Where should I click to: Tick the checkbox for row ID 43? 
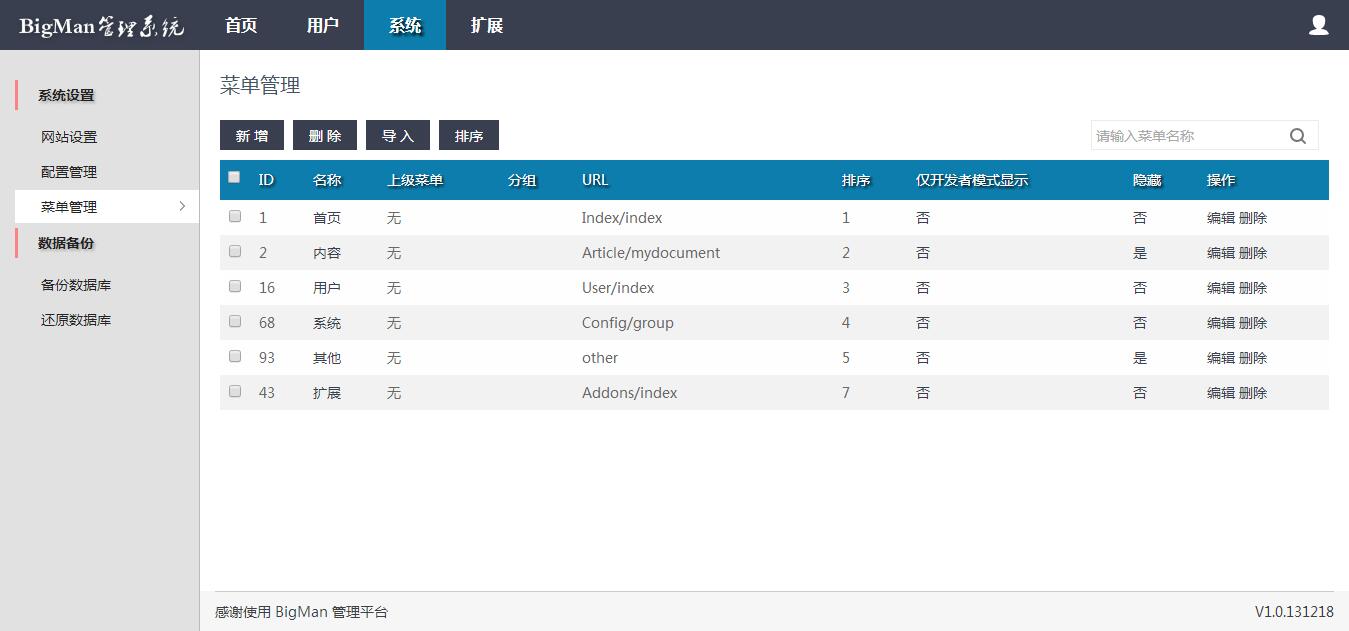tap(235, 391)
